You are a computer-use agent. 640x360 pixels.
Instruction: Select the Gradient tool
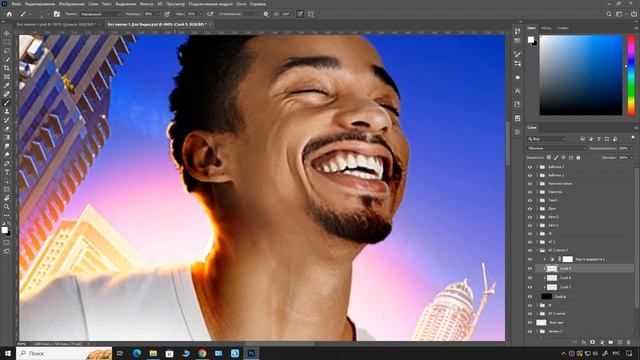7,137
